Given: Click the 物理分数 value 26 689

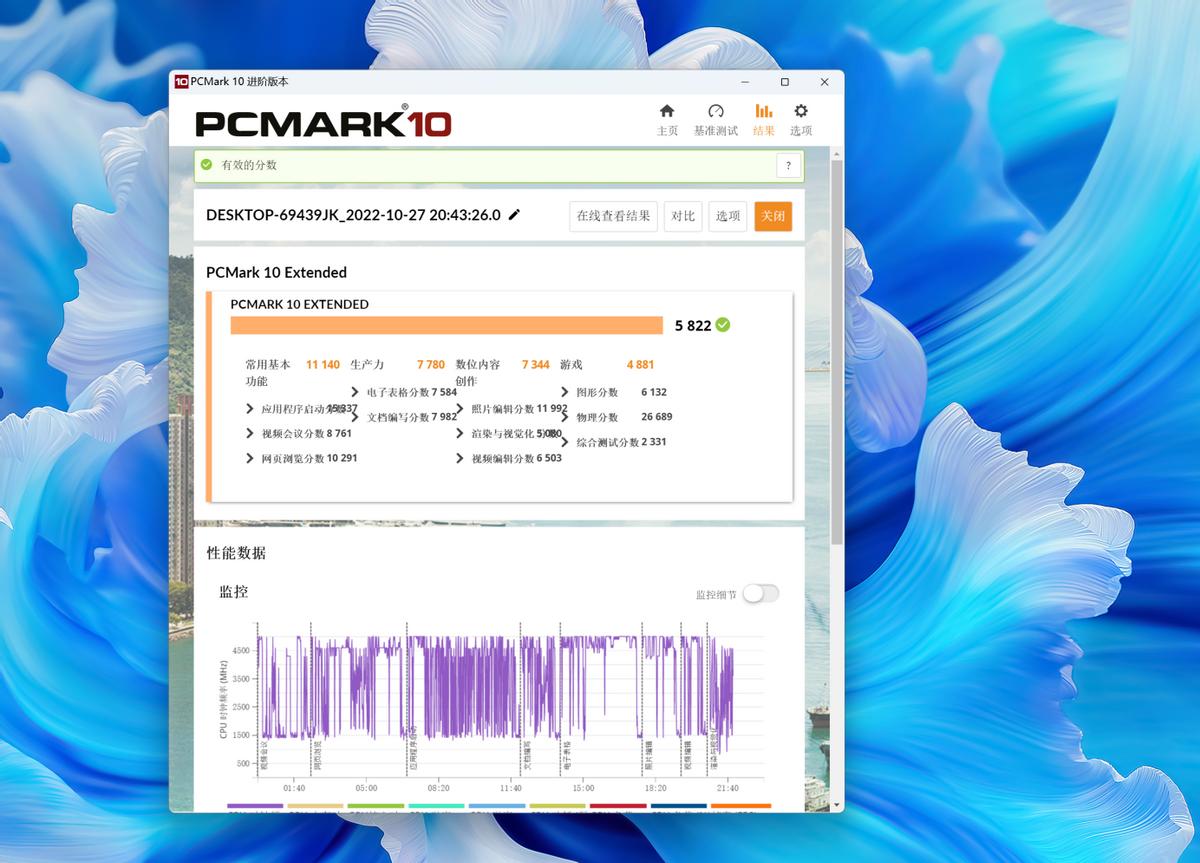Looking at the screenshot, I should pyautogui.click(x=657, y=417).
